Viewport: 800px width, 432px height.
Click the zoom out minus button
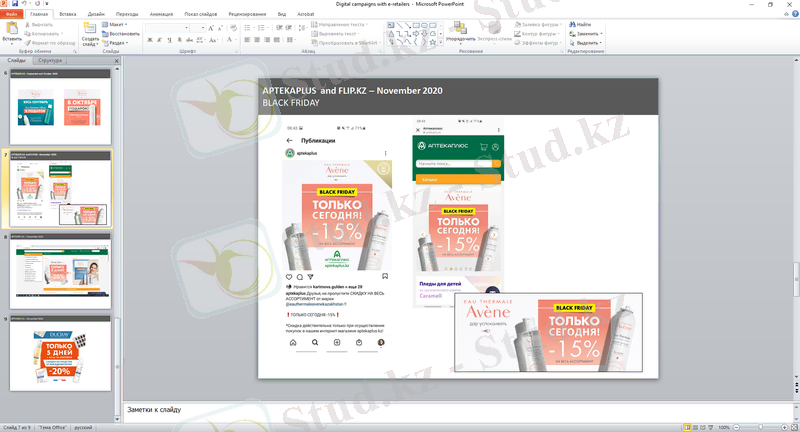(736, 427)
